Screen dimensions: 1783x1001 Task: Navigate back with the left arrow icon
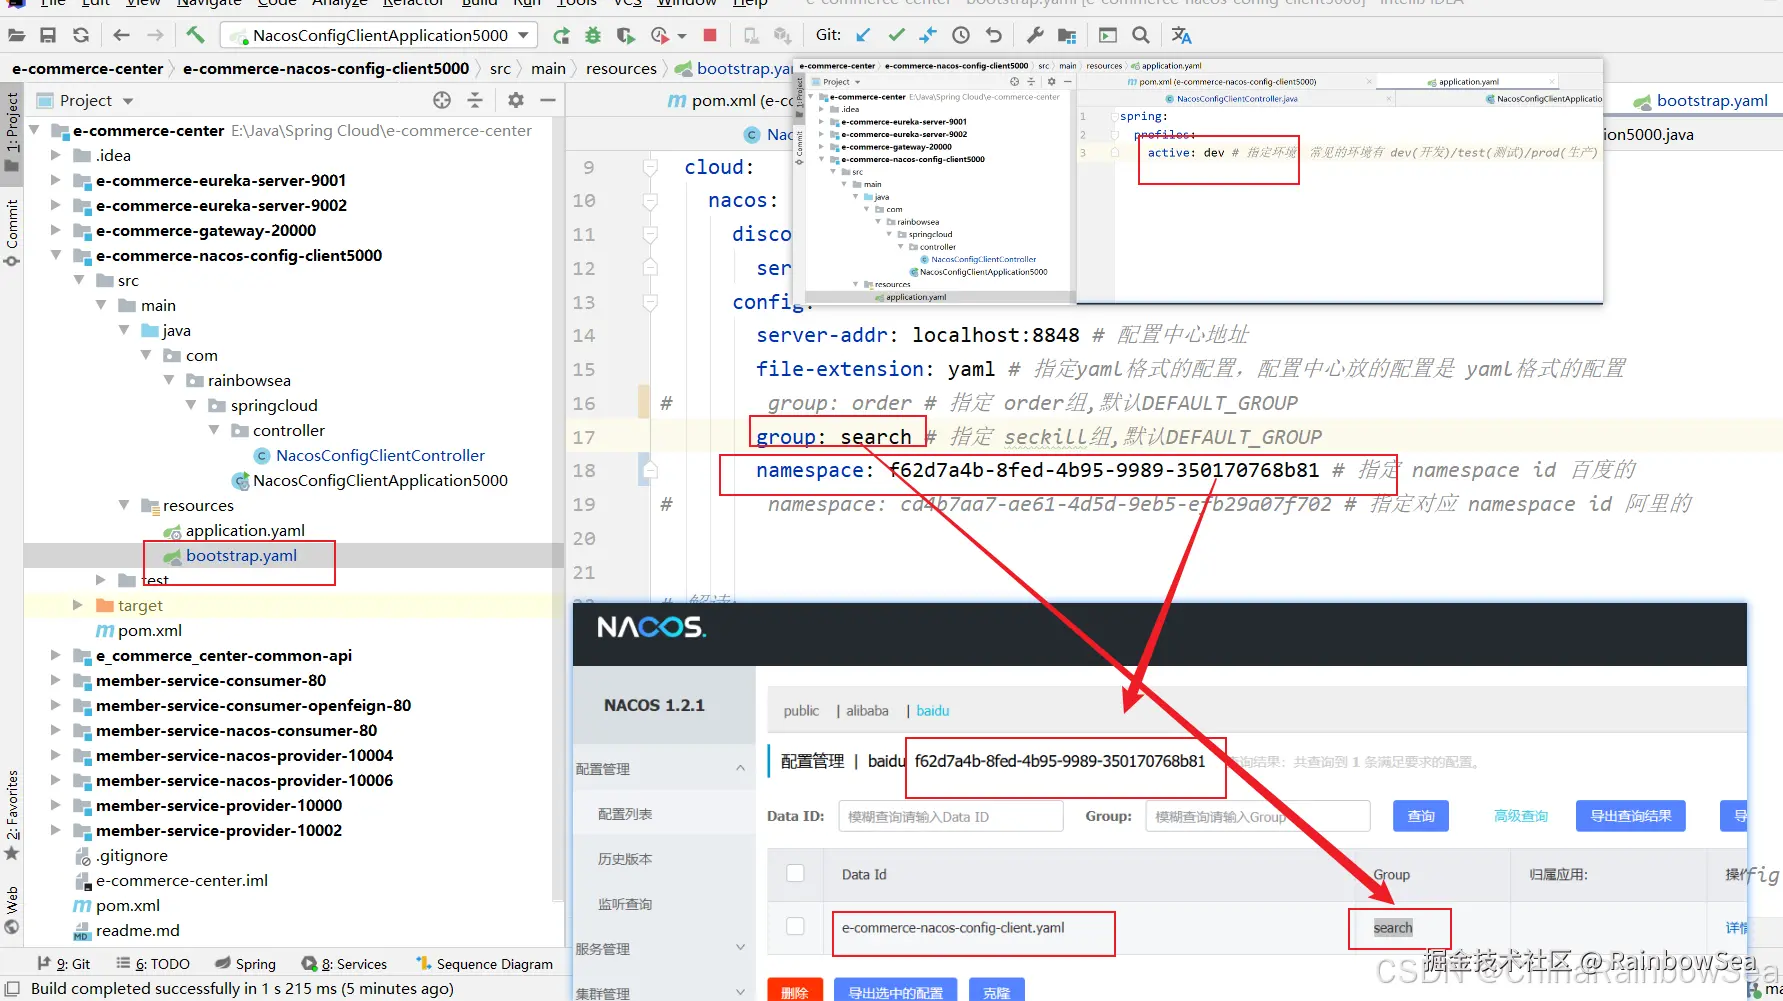click(x=122, y=36)
